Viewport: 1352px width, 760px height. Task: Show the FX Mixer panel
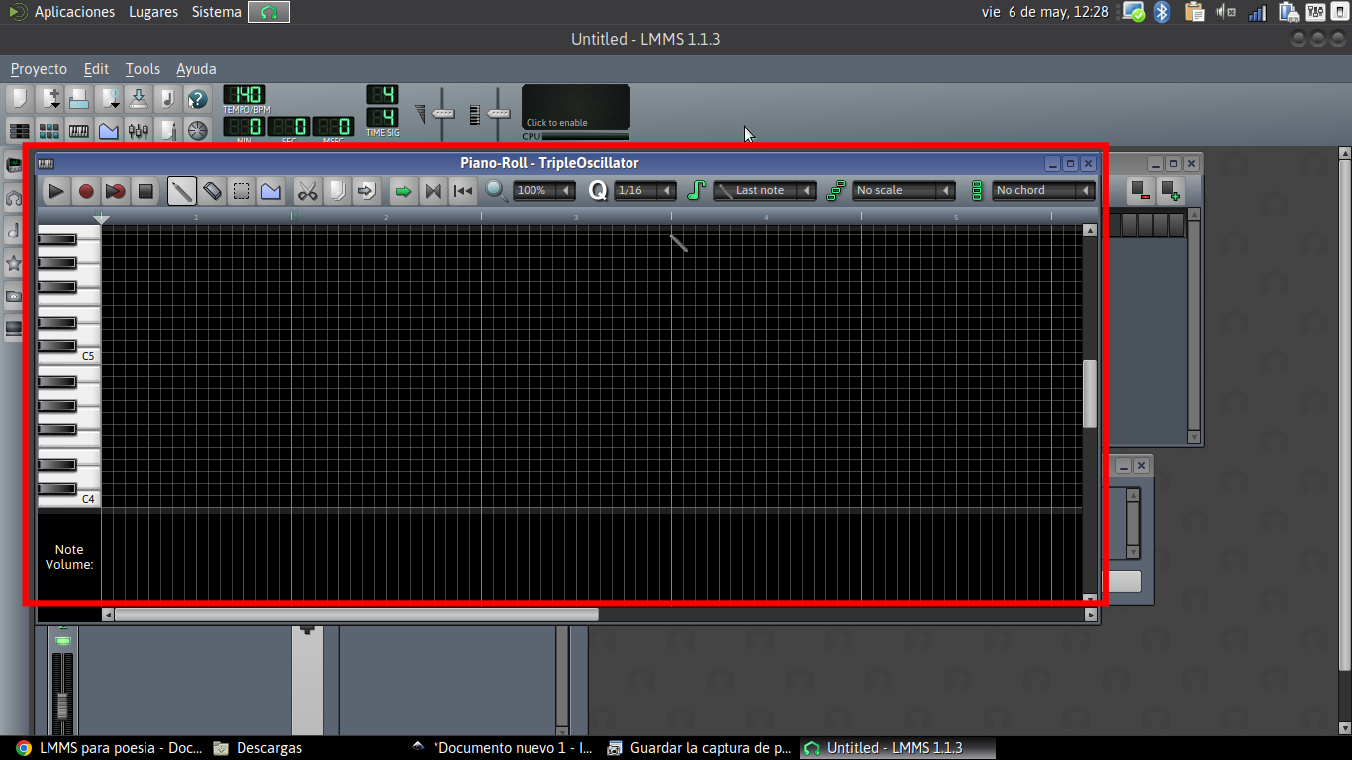tap(137, 130)
